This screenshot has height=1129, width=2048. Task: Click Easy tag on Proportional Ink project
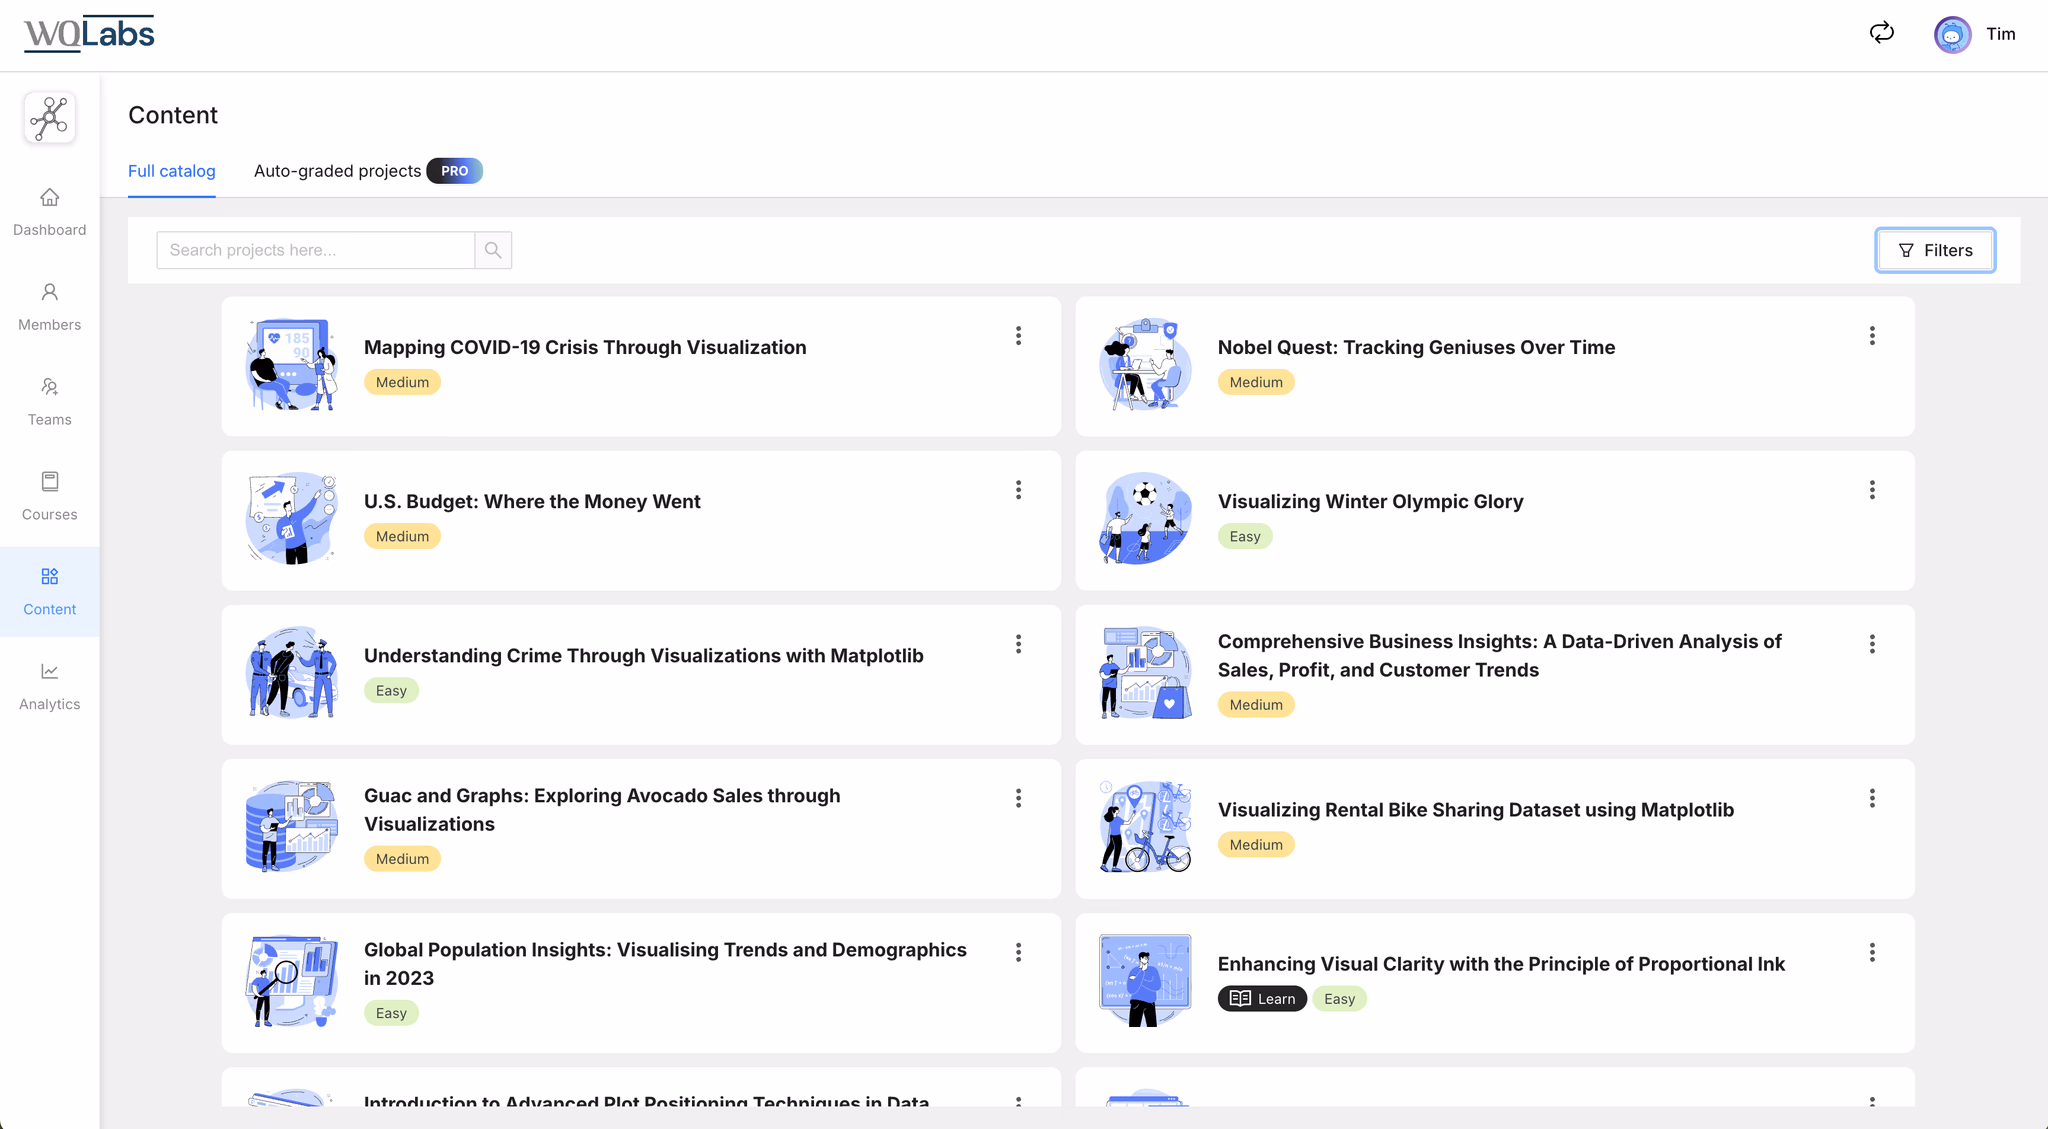[1339, 999]
